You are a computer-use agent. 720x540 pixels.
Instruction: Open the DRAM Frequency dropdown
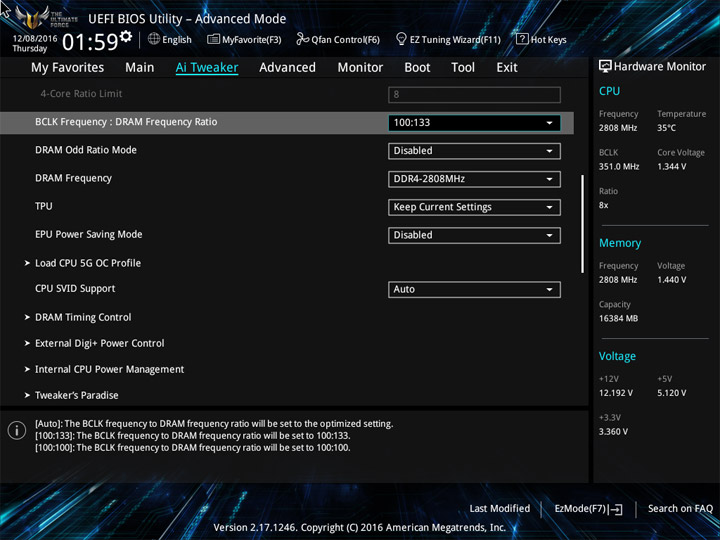point(474,179)
